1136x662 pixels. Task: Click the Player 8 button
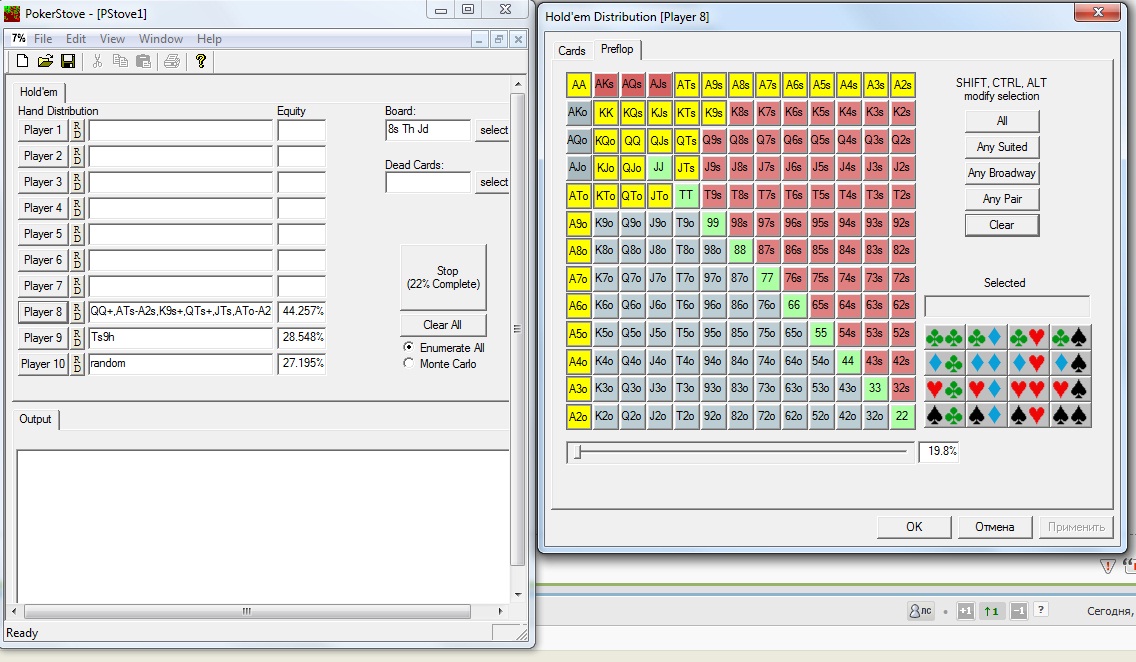click(x=43, y=312)
